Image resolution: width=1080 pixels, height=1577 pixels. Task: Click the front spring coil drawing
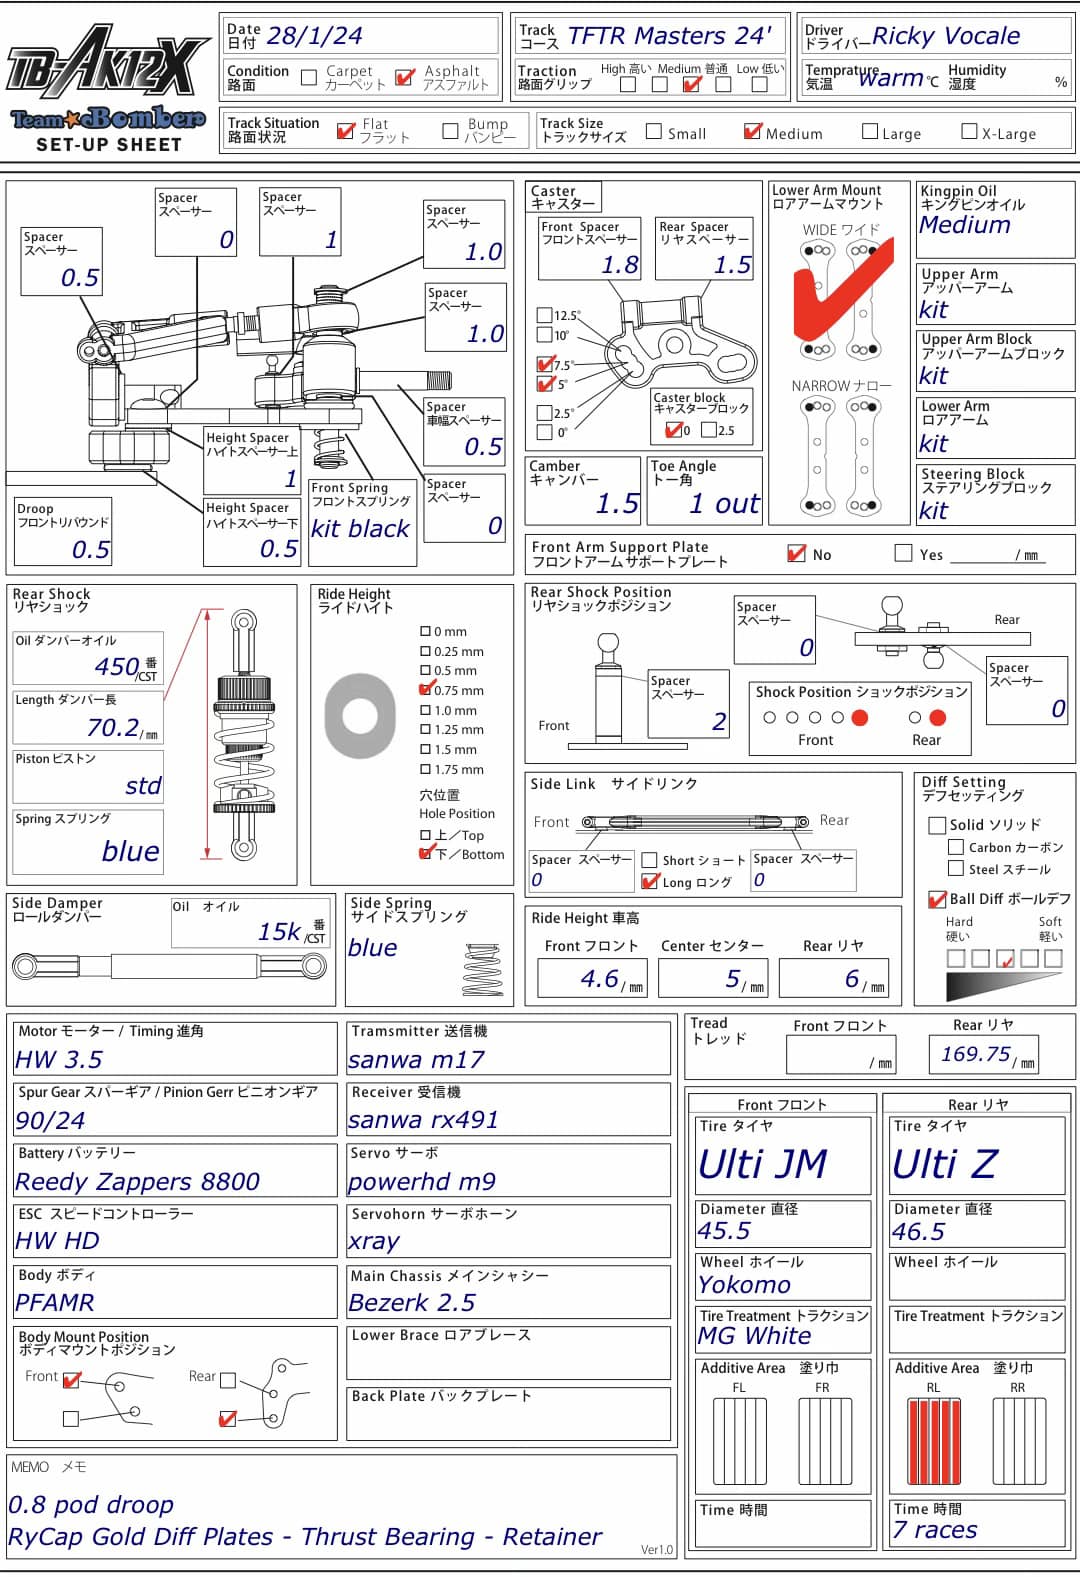(330, 448)
